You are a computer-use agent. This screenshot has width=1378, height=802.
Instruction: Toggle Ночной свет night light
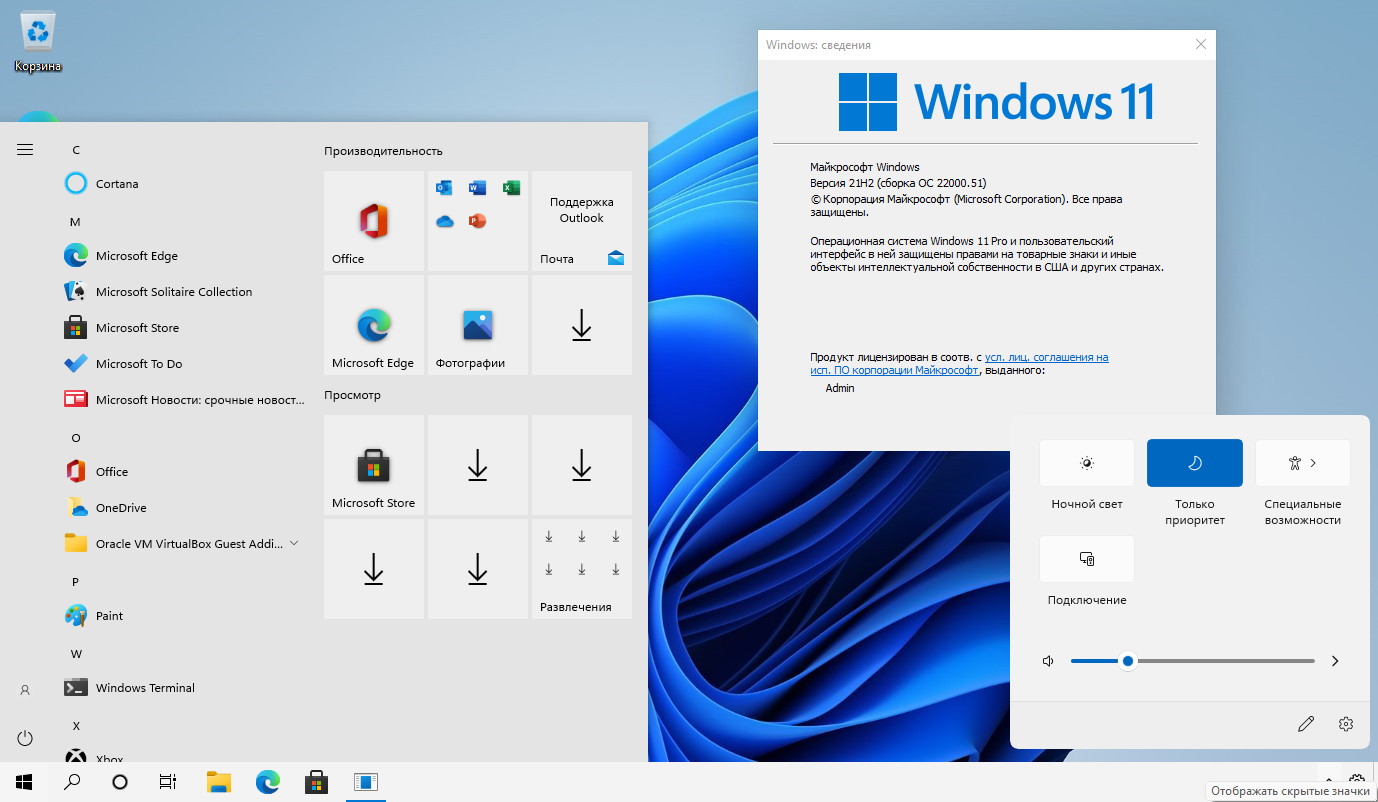coord(1087,463)
